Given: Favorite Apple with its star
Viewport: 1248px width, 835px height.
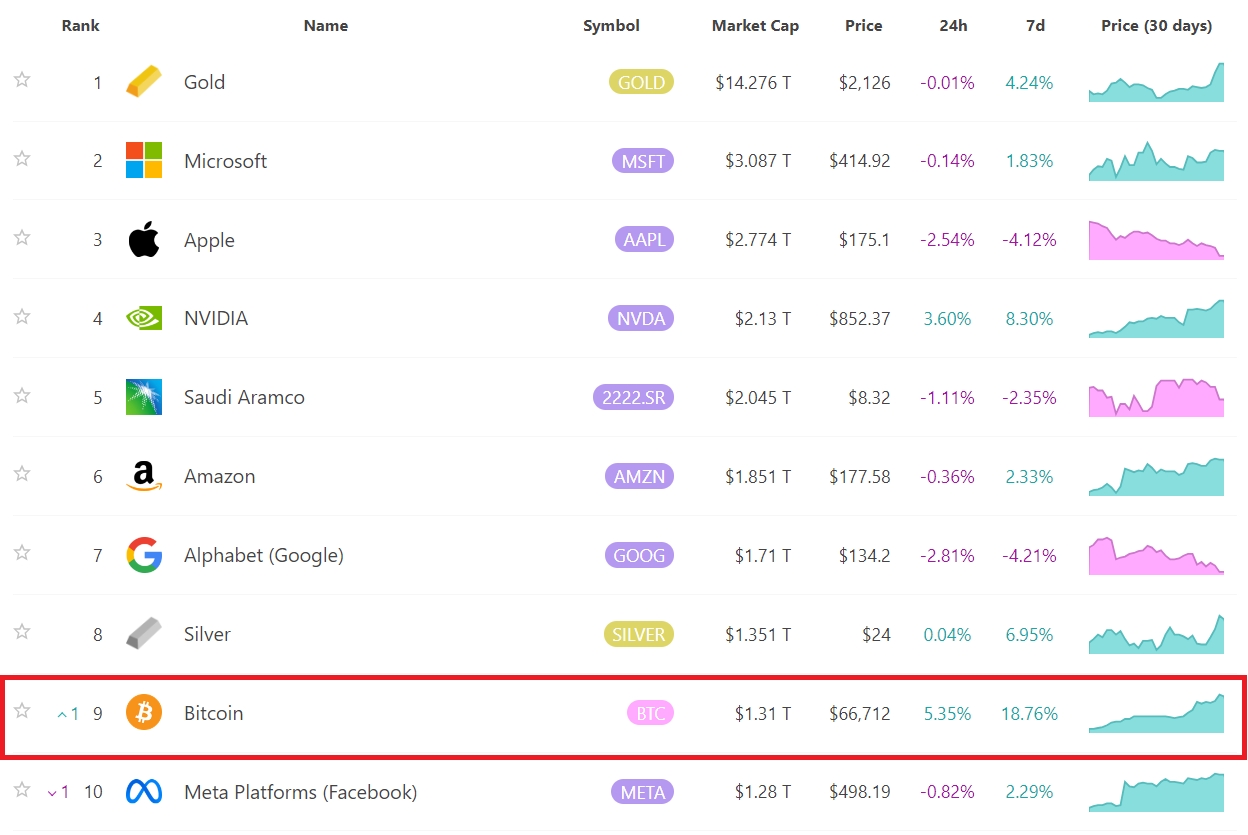Looking at the screenshot, I should [x=22, y=238].
